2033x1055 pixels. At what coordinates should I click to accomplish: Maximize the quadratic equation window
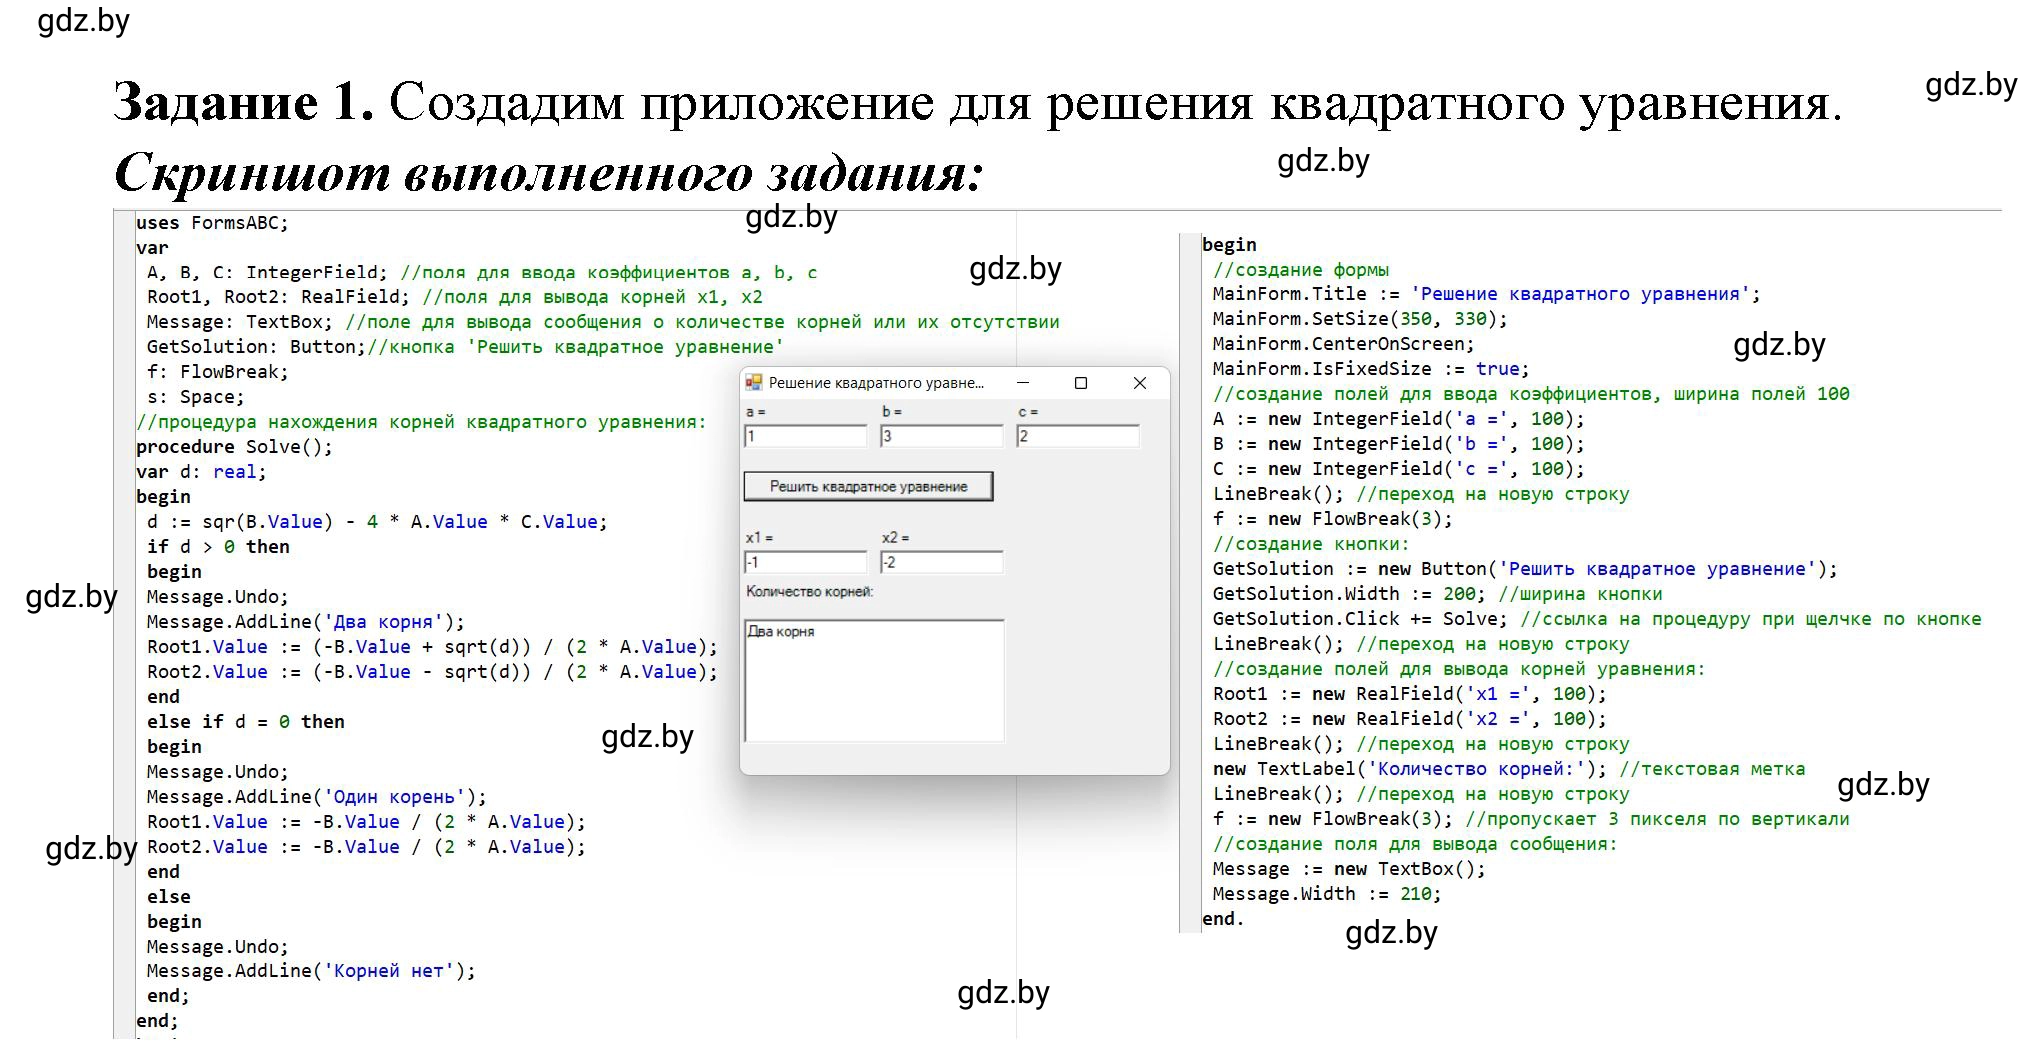pyautogui.click(x=1080, y=383)
